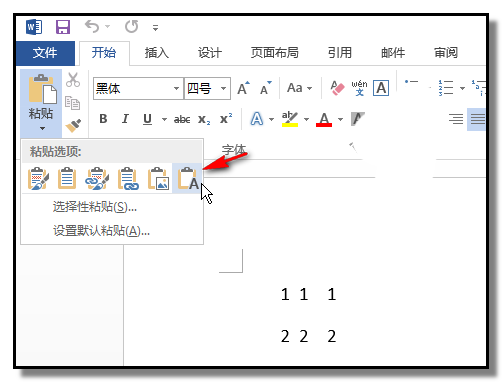Copy selection with the copy icon

(x=72, y=103)
